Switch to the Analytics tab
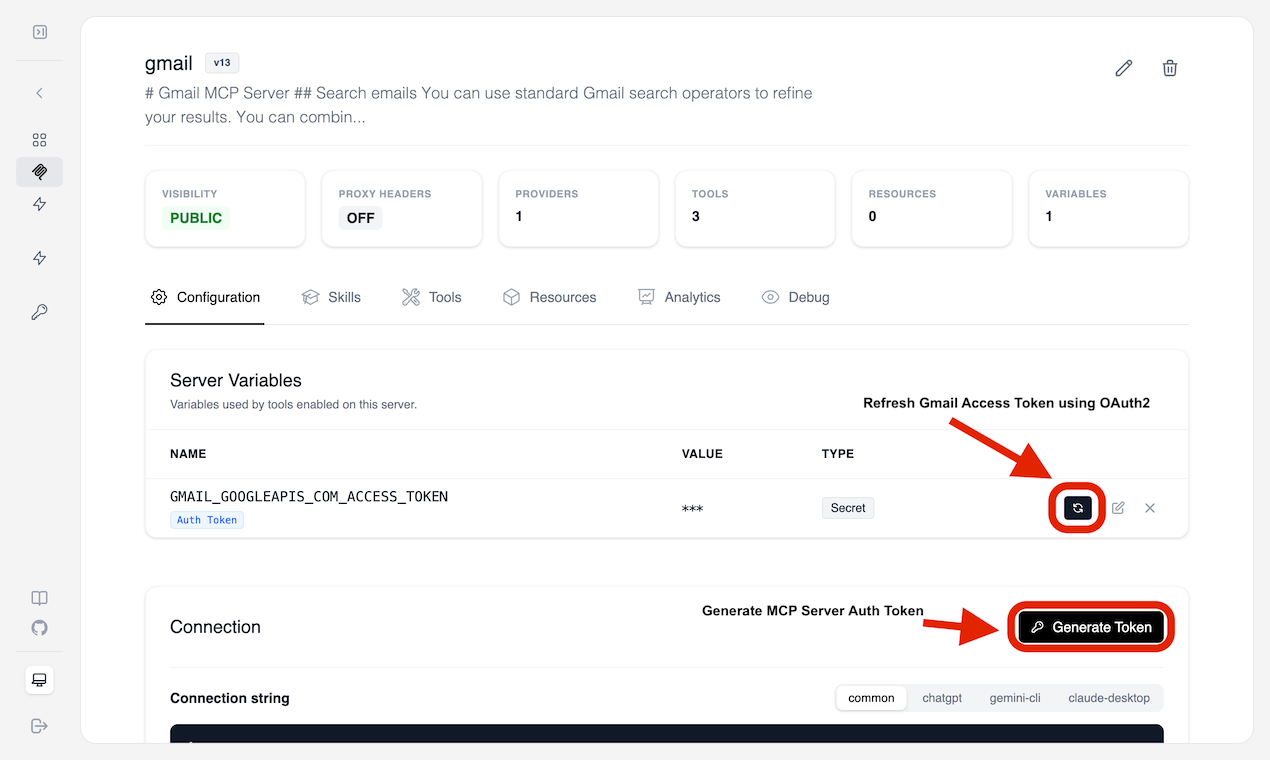Image resolution: width=1270 pixels, height=760 pixels. (680, 297)
